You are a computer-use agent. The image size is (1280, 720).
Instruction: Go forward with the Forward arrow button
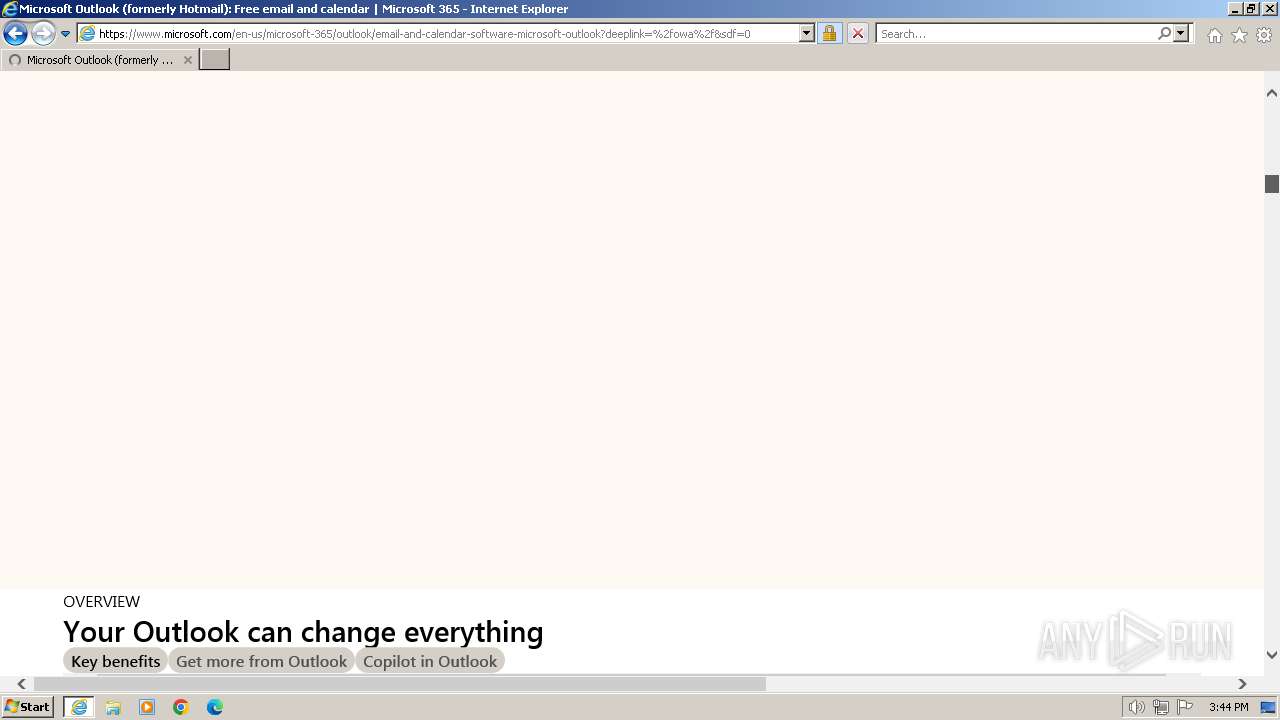(x=43, y=33)
